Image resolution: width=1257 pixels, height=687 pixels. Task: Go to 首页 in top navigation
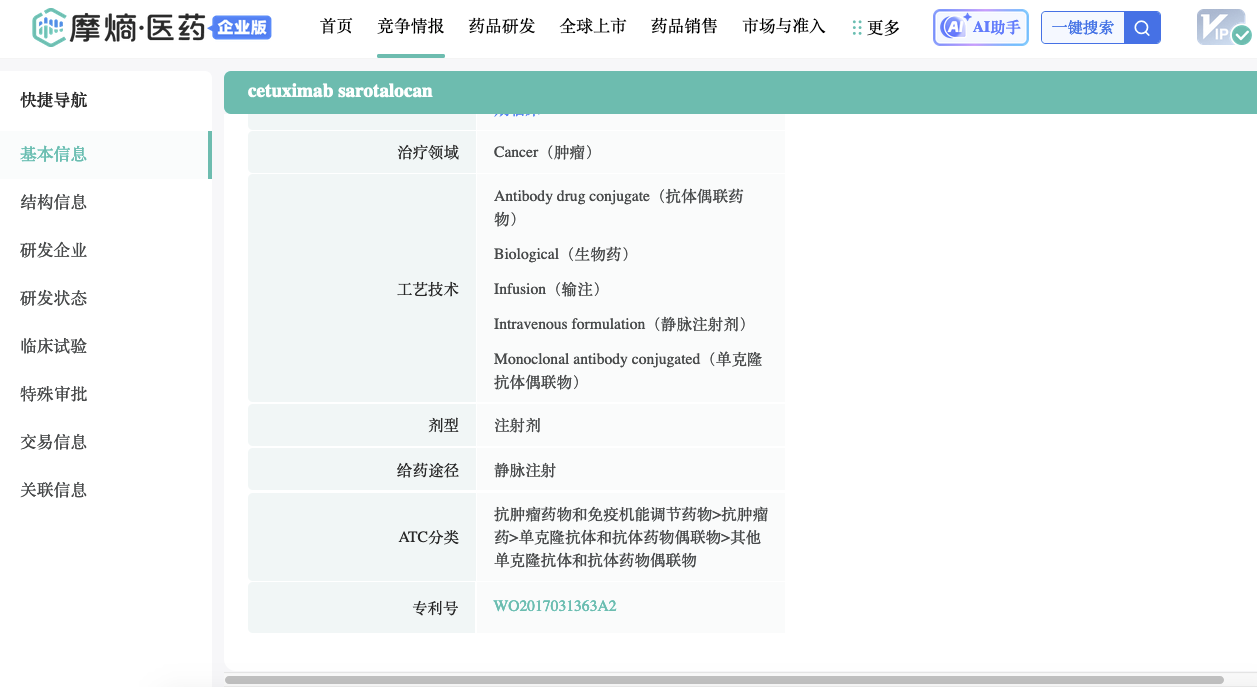tap(336, 27)
